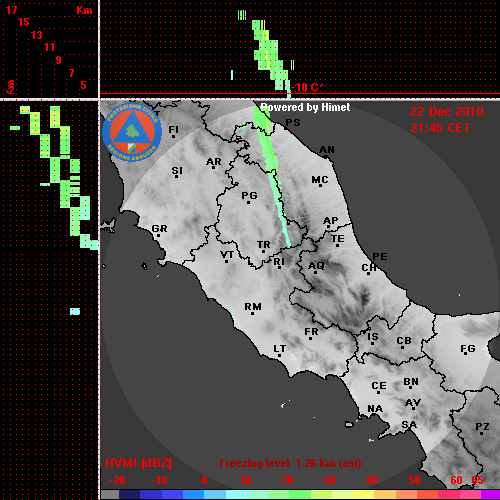Click the SI city label
500x500 pixels.
click(177, 171)
